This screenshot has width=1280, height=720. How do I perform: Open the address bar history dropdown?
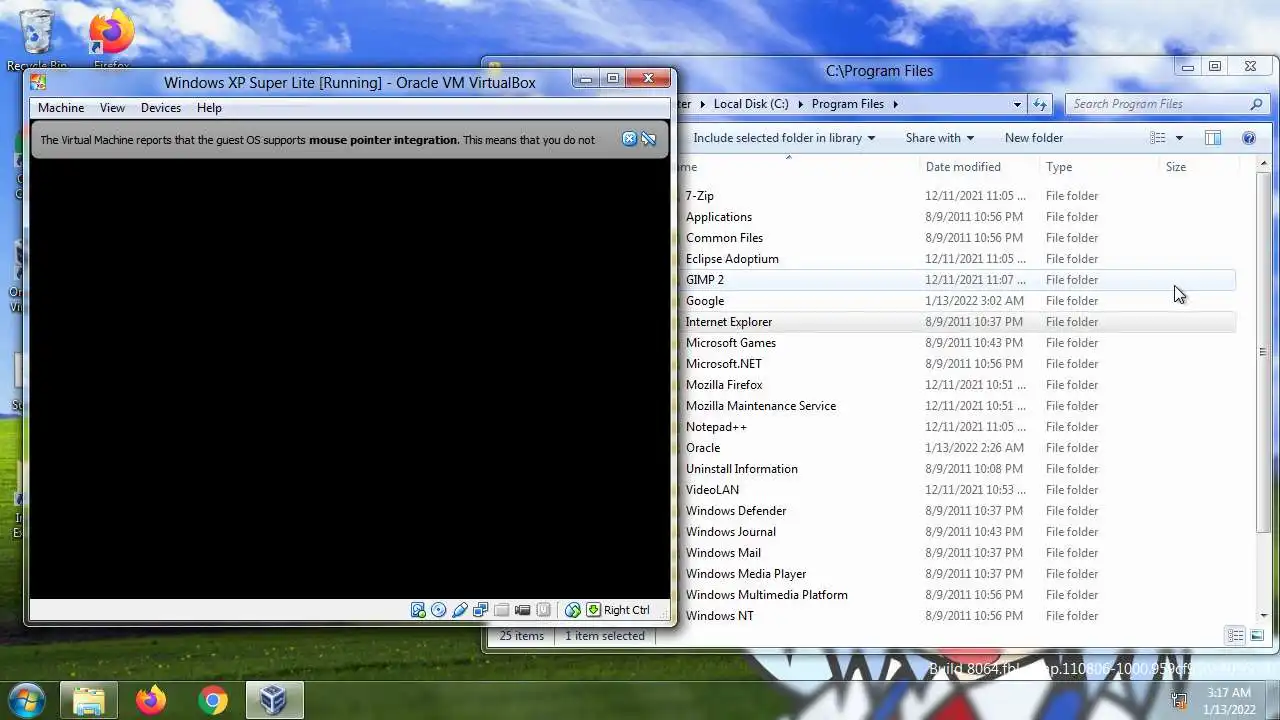1017,104
